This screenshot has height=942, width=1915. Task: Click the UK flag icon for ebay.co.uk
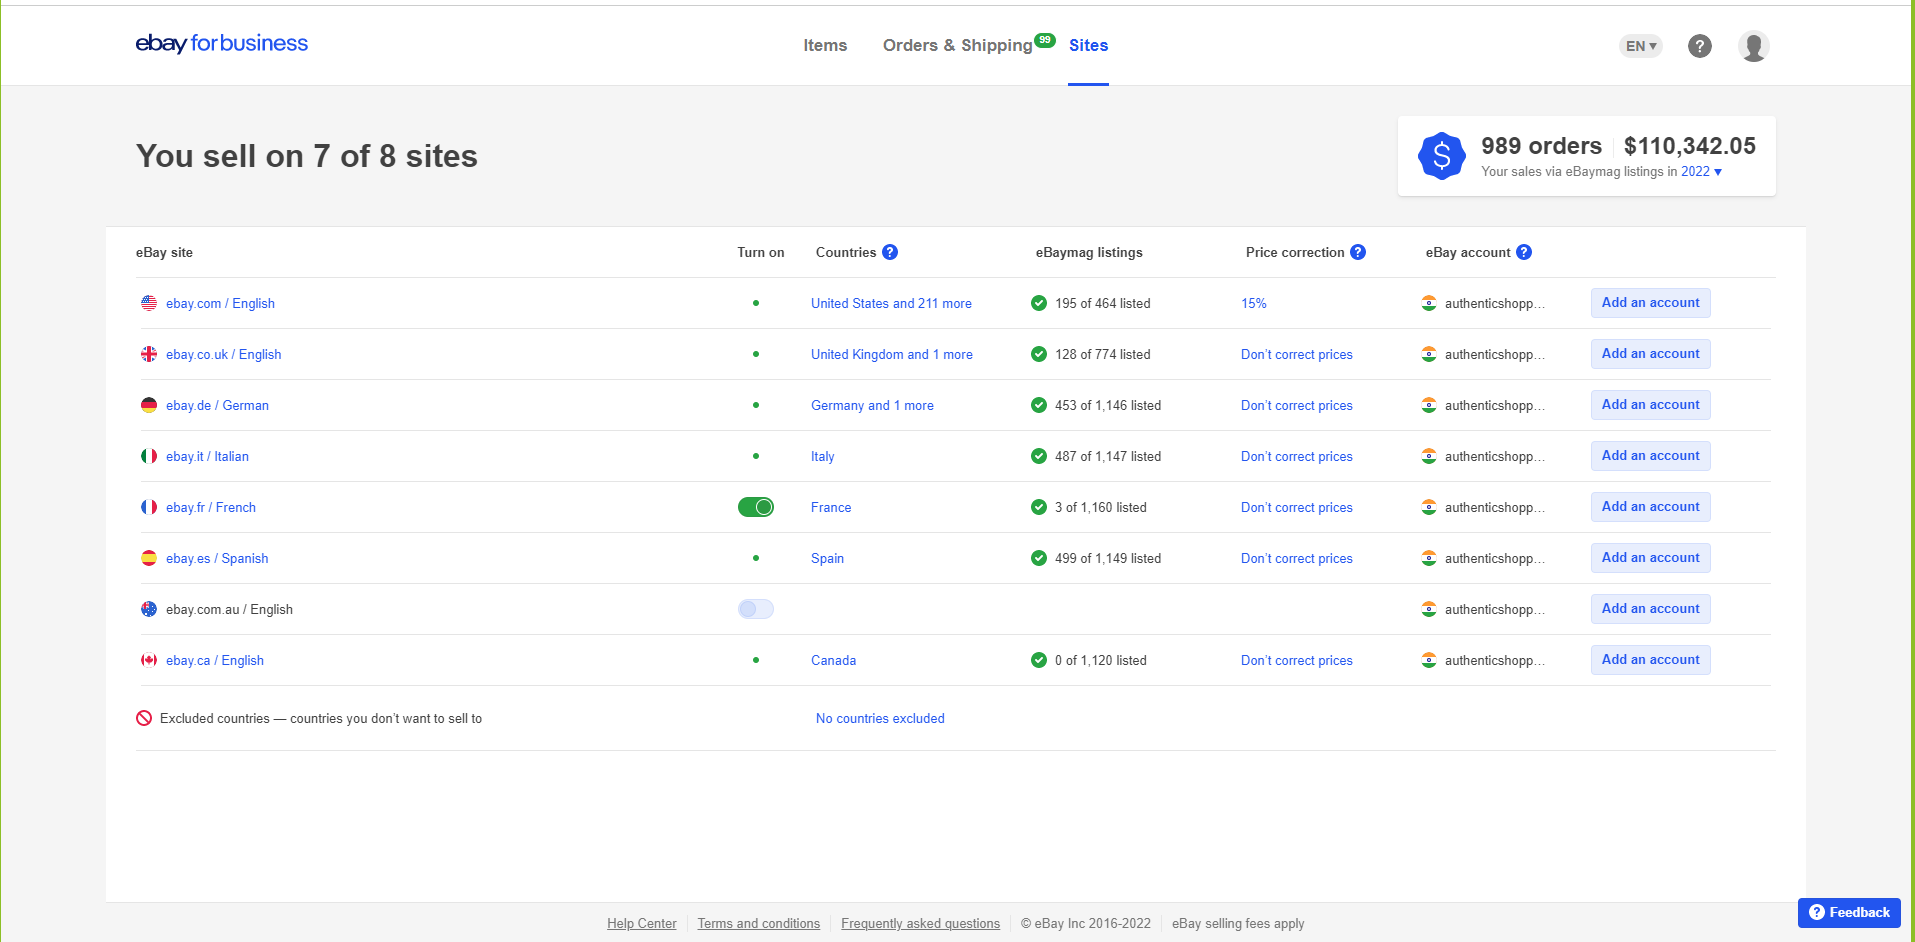pos(149,354)
